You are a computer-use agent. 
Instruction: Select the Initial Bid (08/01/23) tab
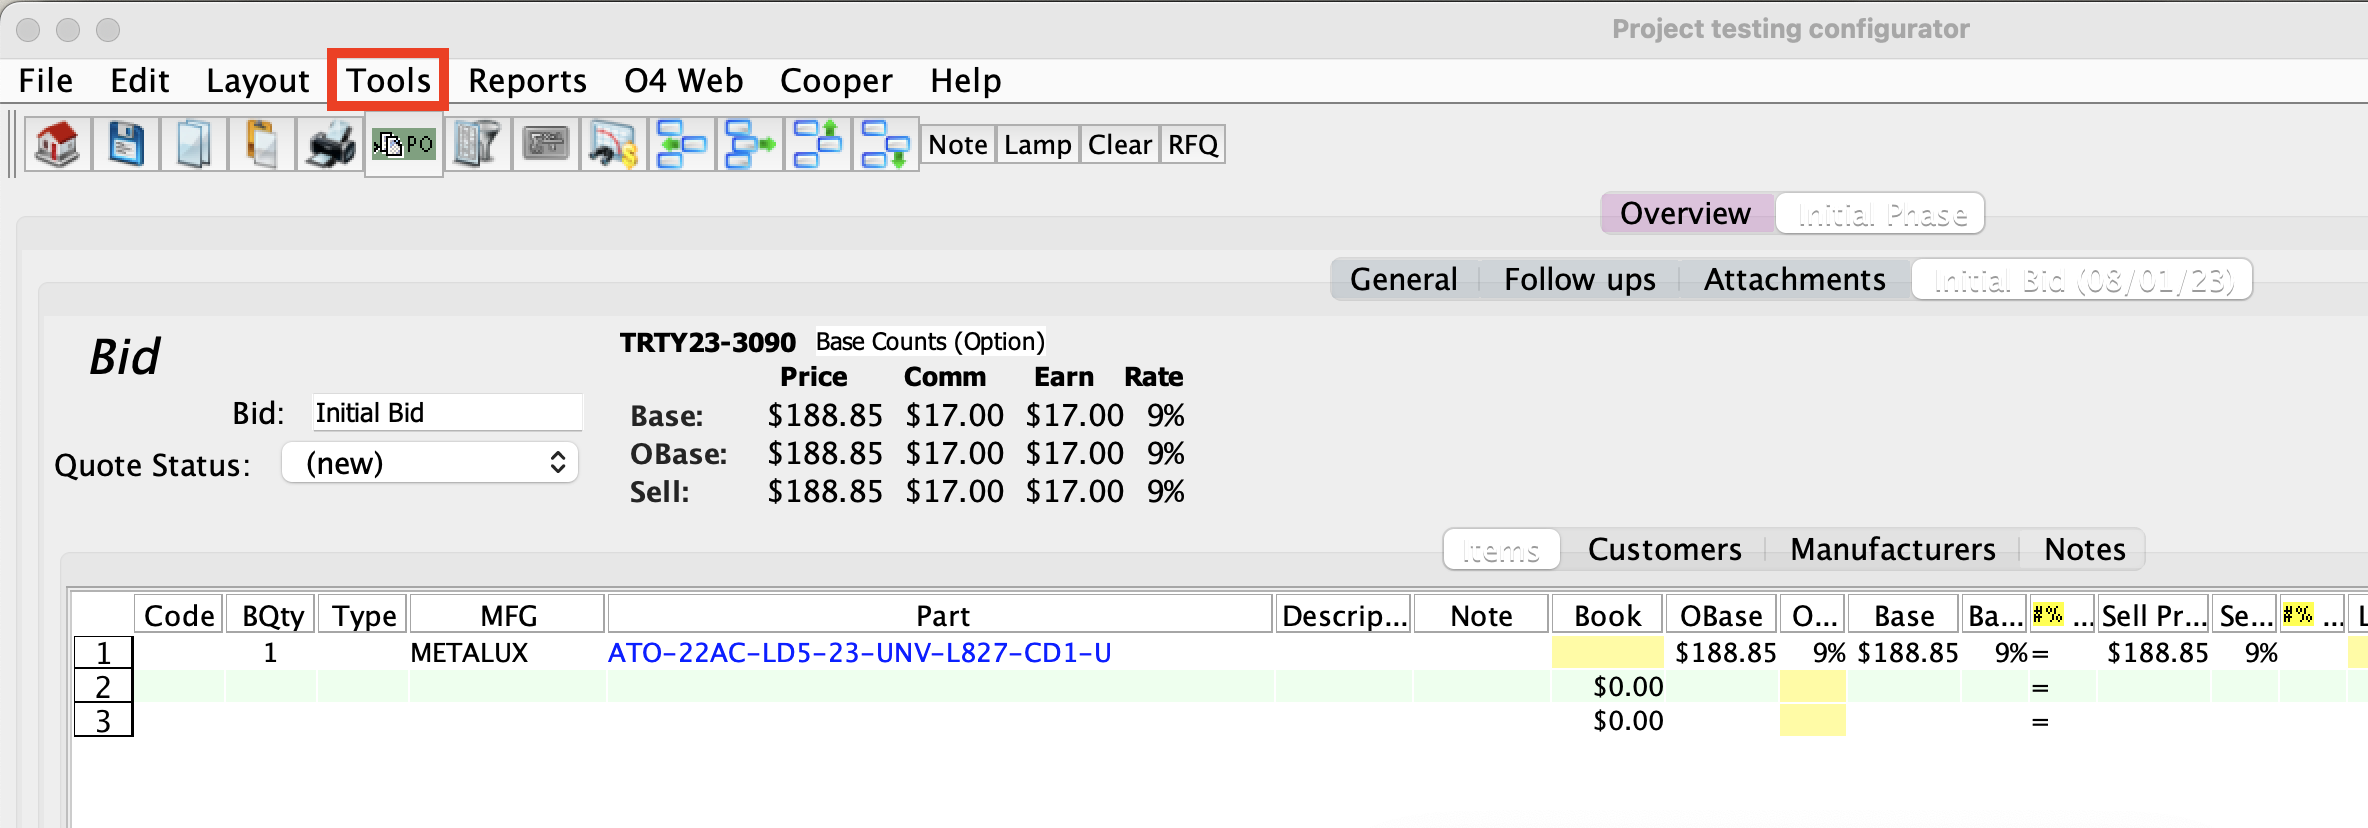tap(2083, 279)
